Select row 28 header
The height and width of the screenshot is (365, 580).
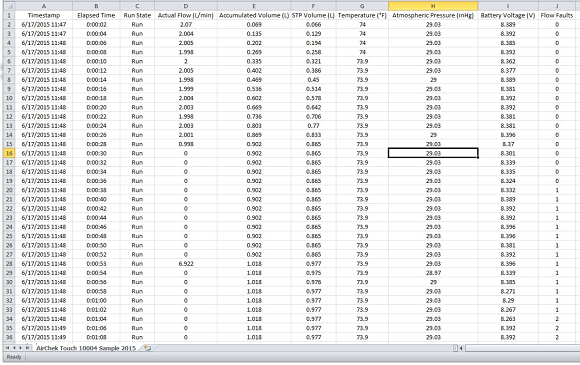coord(9,264)
